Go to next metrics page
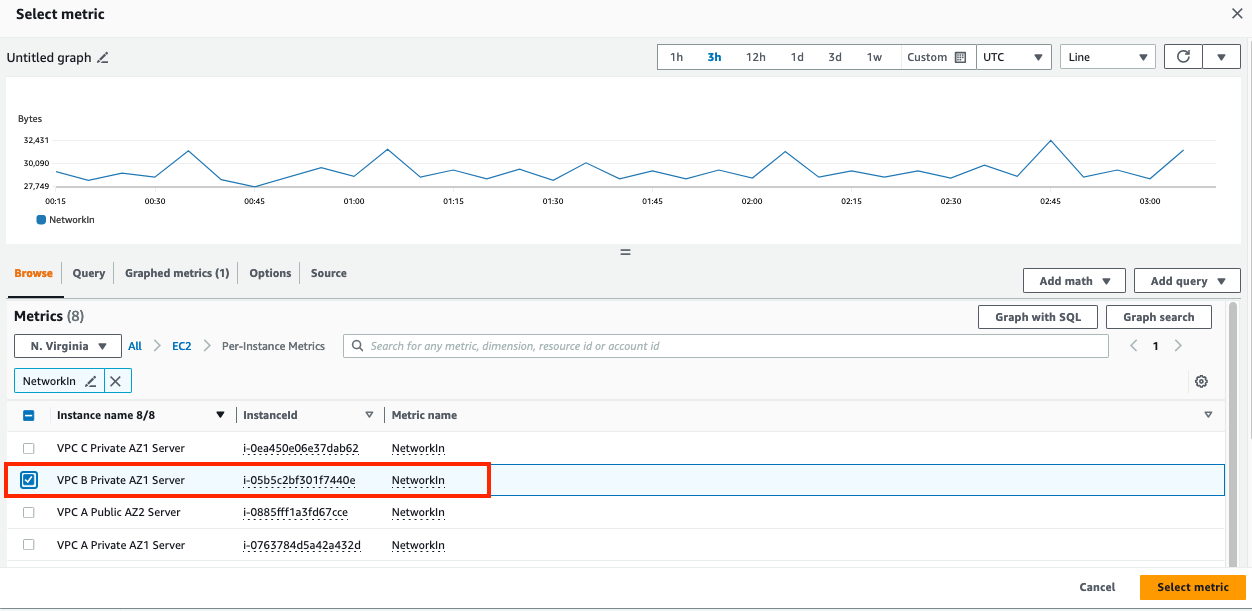Viewport: 1252px width, 611px height. pyautogui.click(x=1179, y=346)
